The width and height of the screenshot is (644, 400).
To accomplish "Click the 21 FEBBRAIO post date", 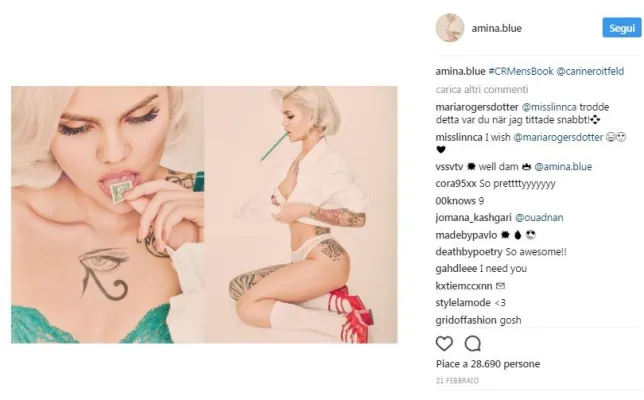I will click(x=457, y=381).
